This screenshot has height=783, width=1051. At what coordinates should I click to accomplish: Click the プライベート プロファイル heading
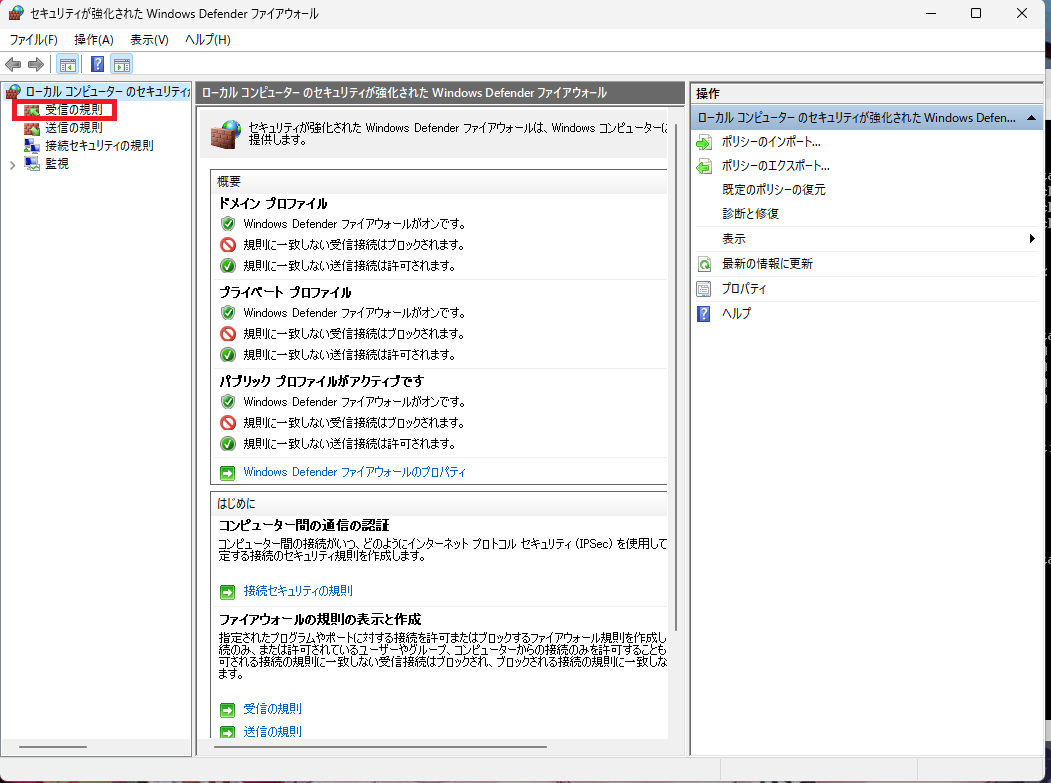pyautogui.click(x=285, y=293)
